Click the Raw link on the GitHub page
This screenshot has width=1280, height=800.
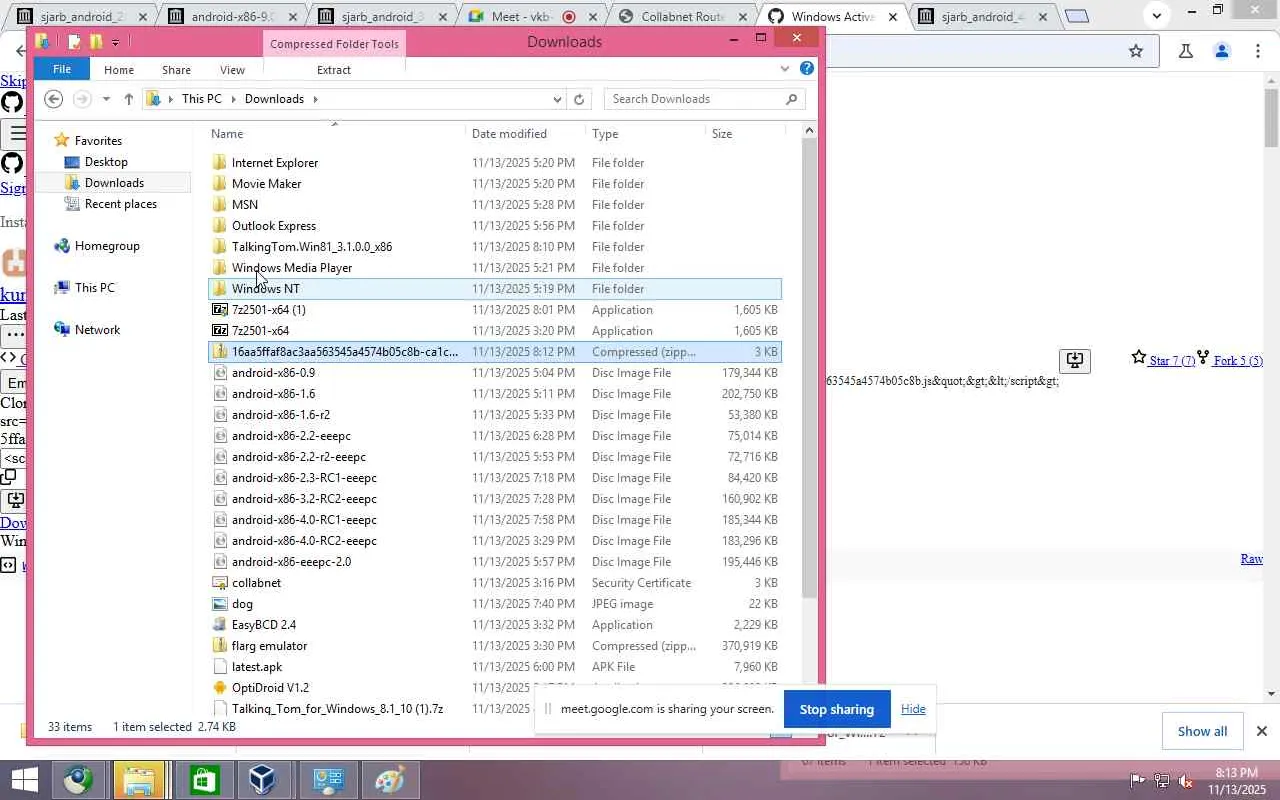pyautogui.click(x=1251, y=559)
